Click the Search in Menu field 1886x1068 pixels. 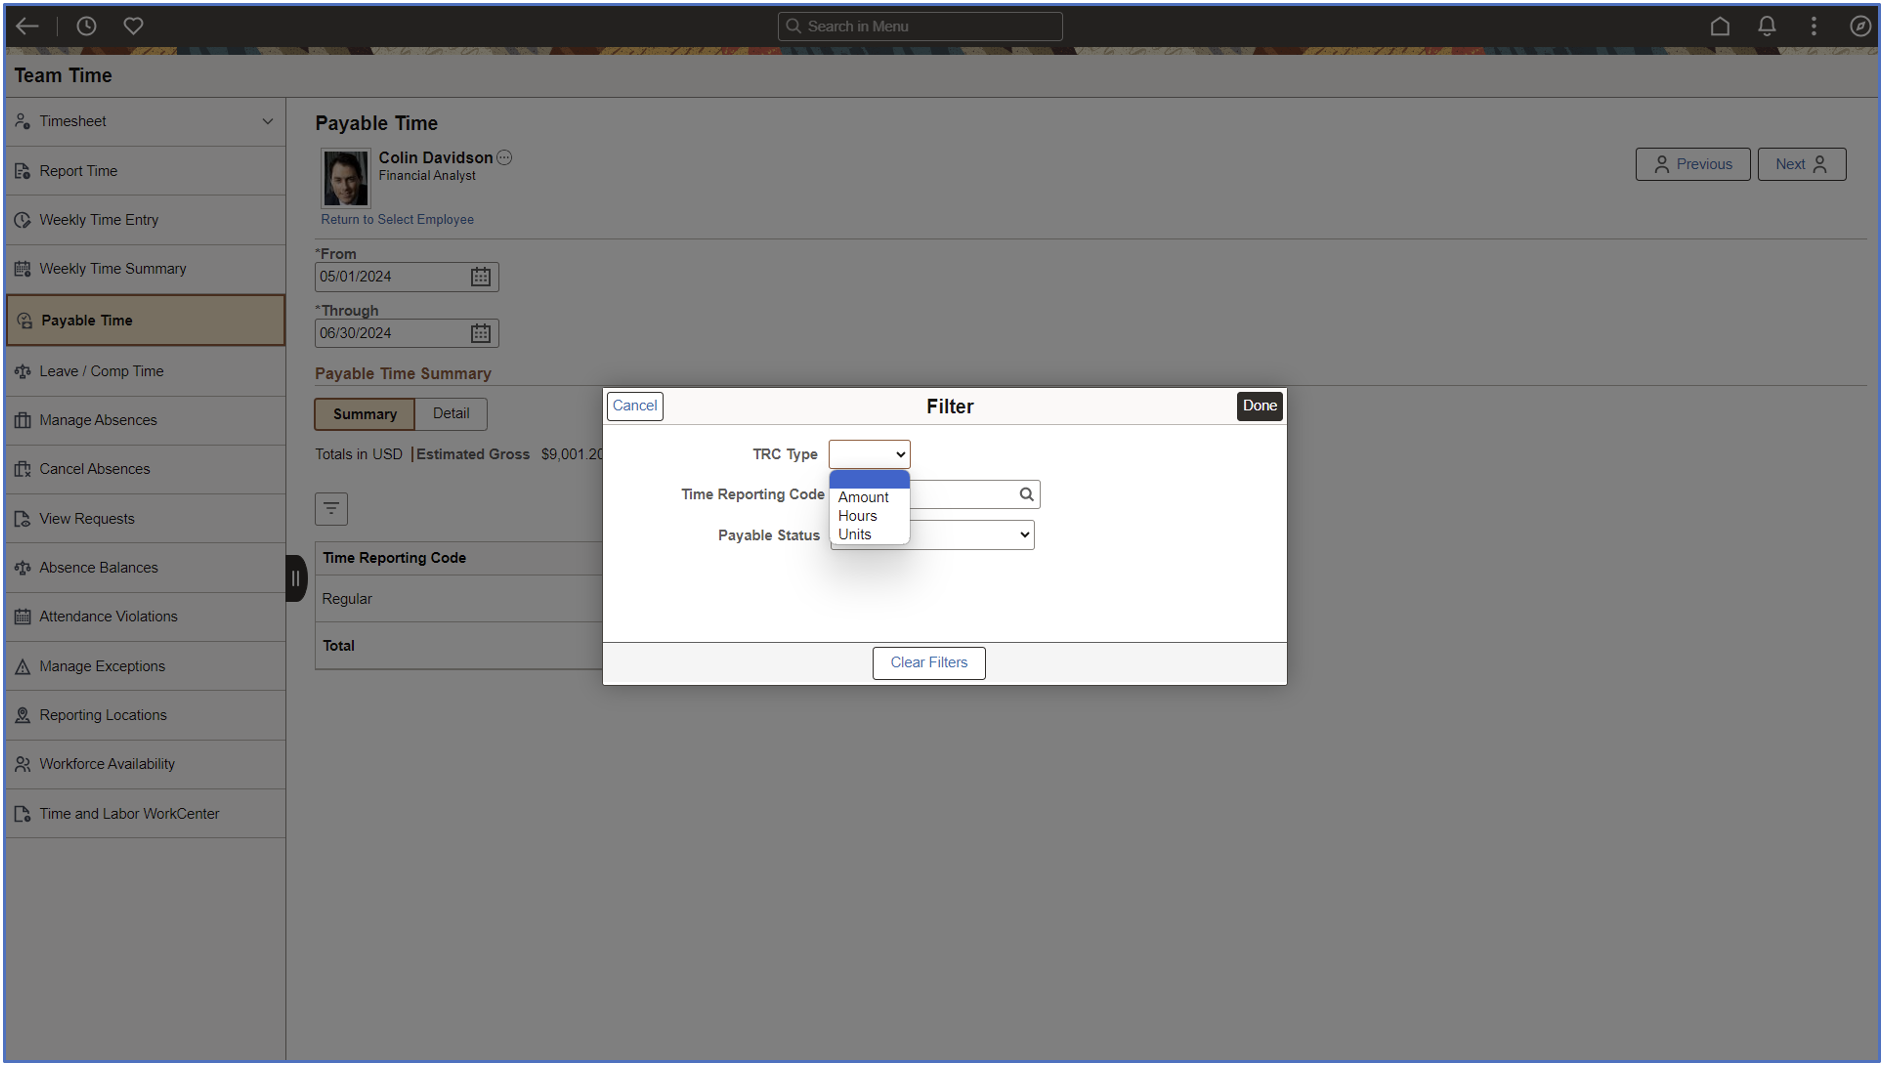coord(920,26)
